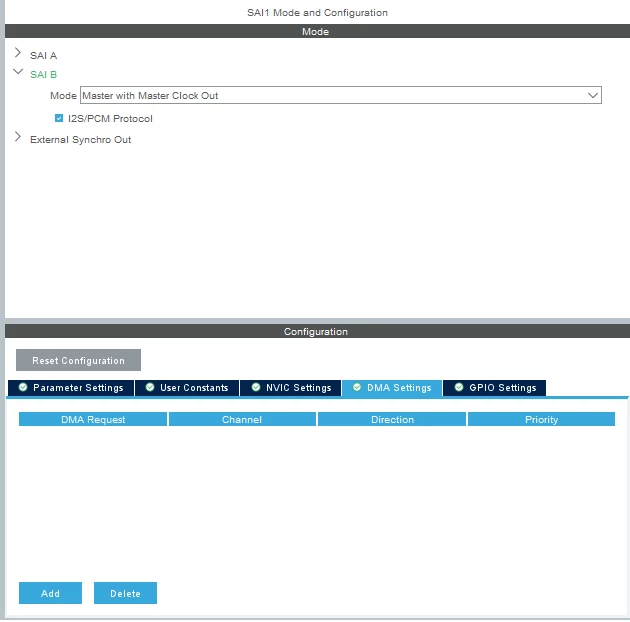Screen dimensions: 630x622
Task: Click the User Constants green check icon
Action: tap(150, 387)
